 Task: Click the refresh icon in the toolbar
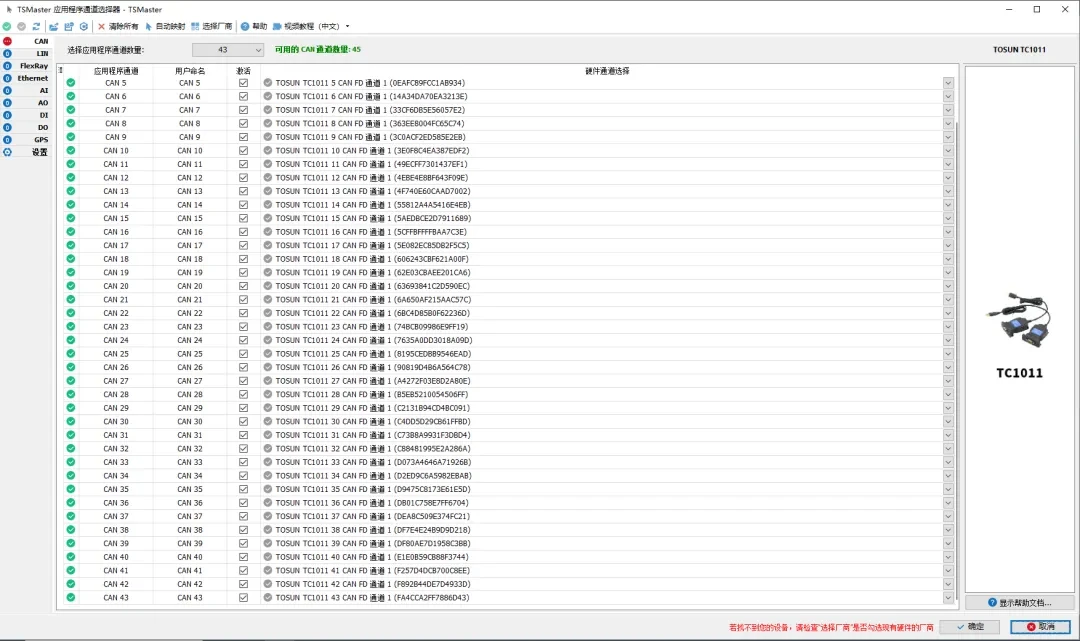coord(36,26)
